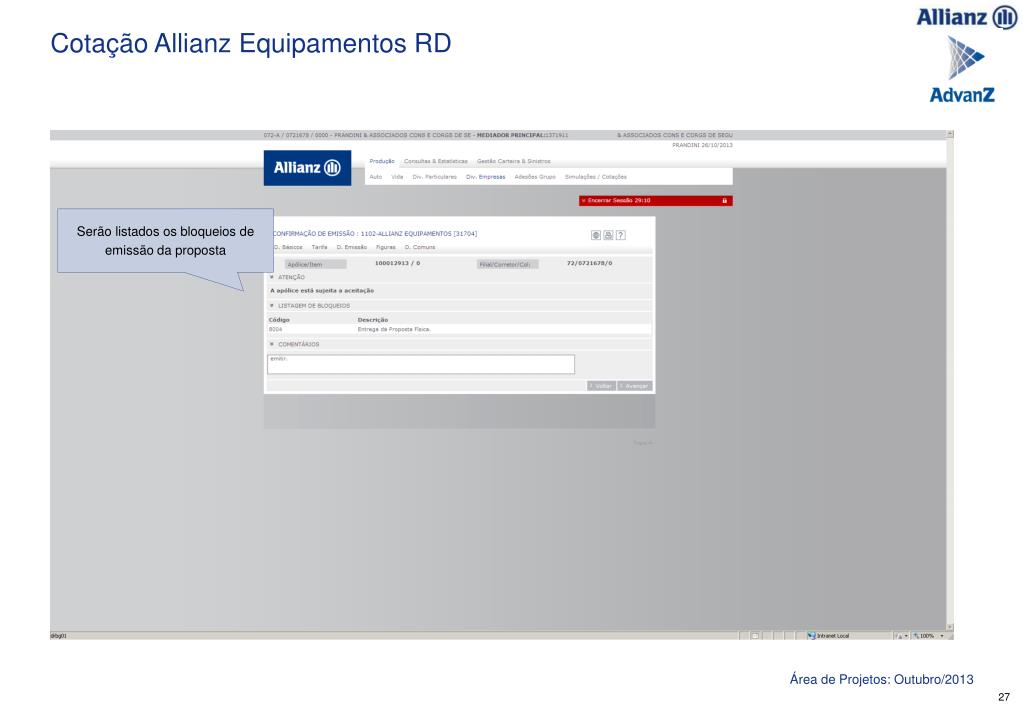Click blocking row code 8204
Image resolution: width=1023 pixels, height=708 pixels.
275,330
